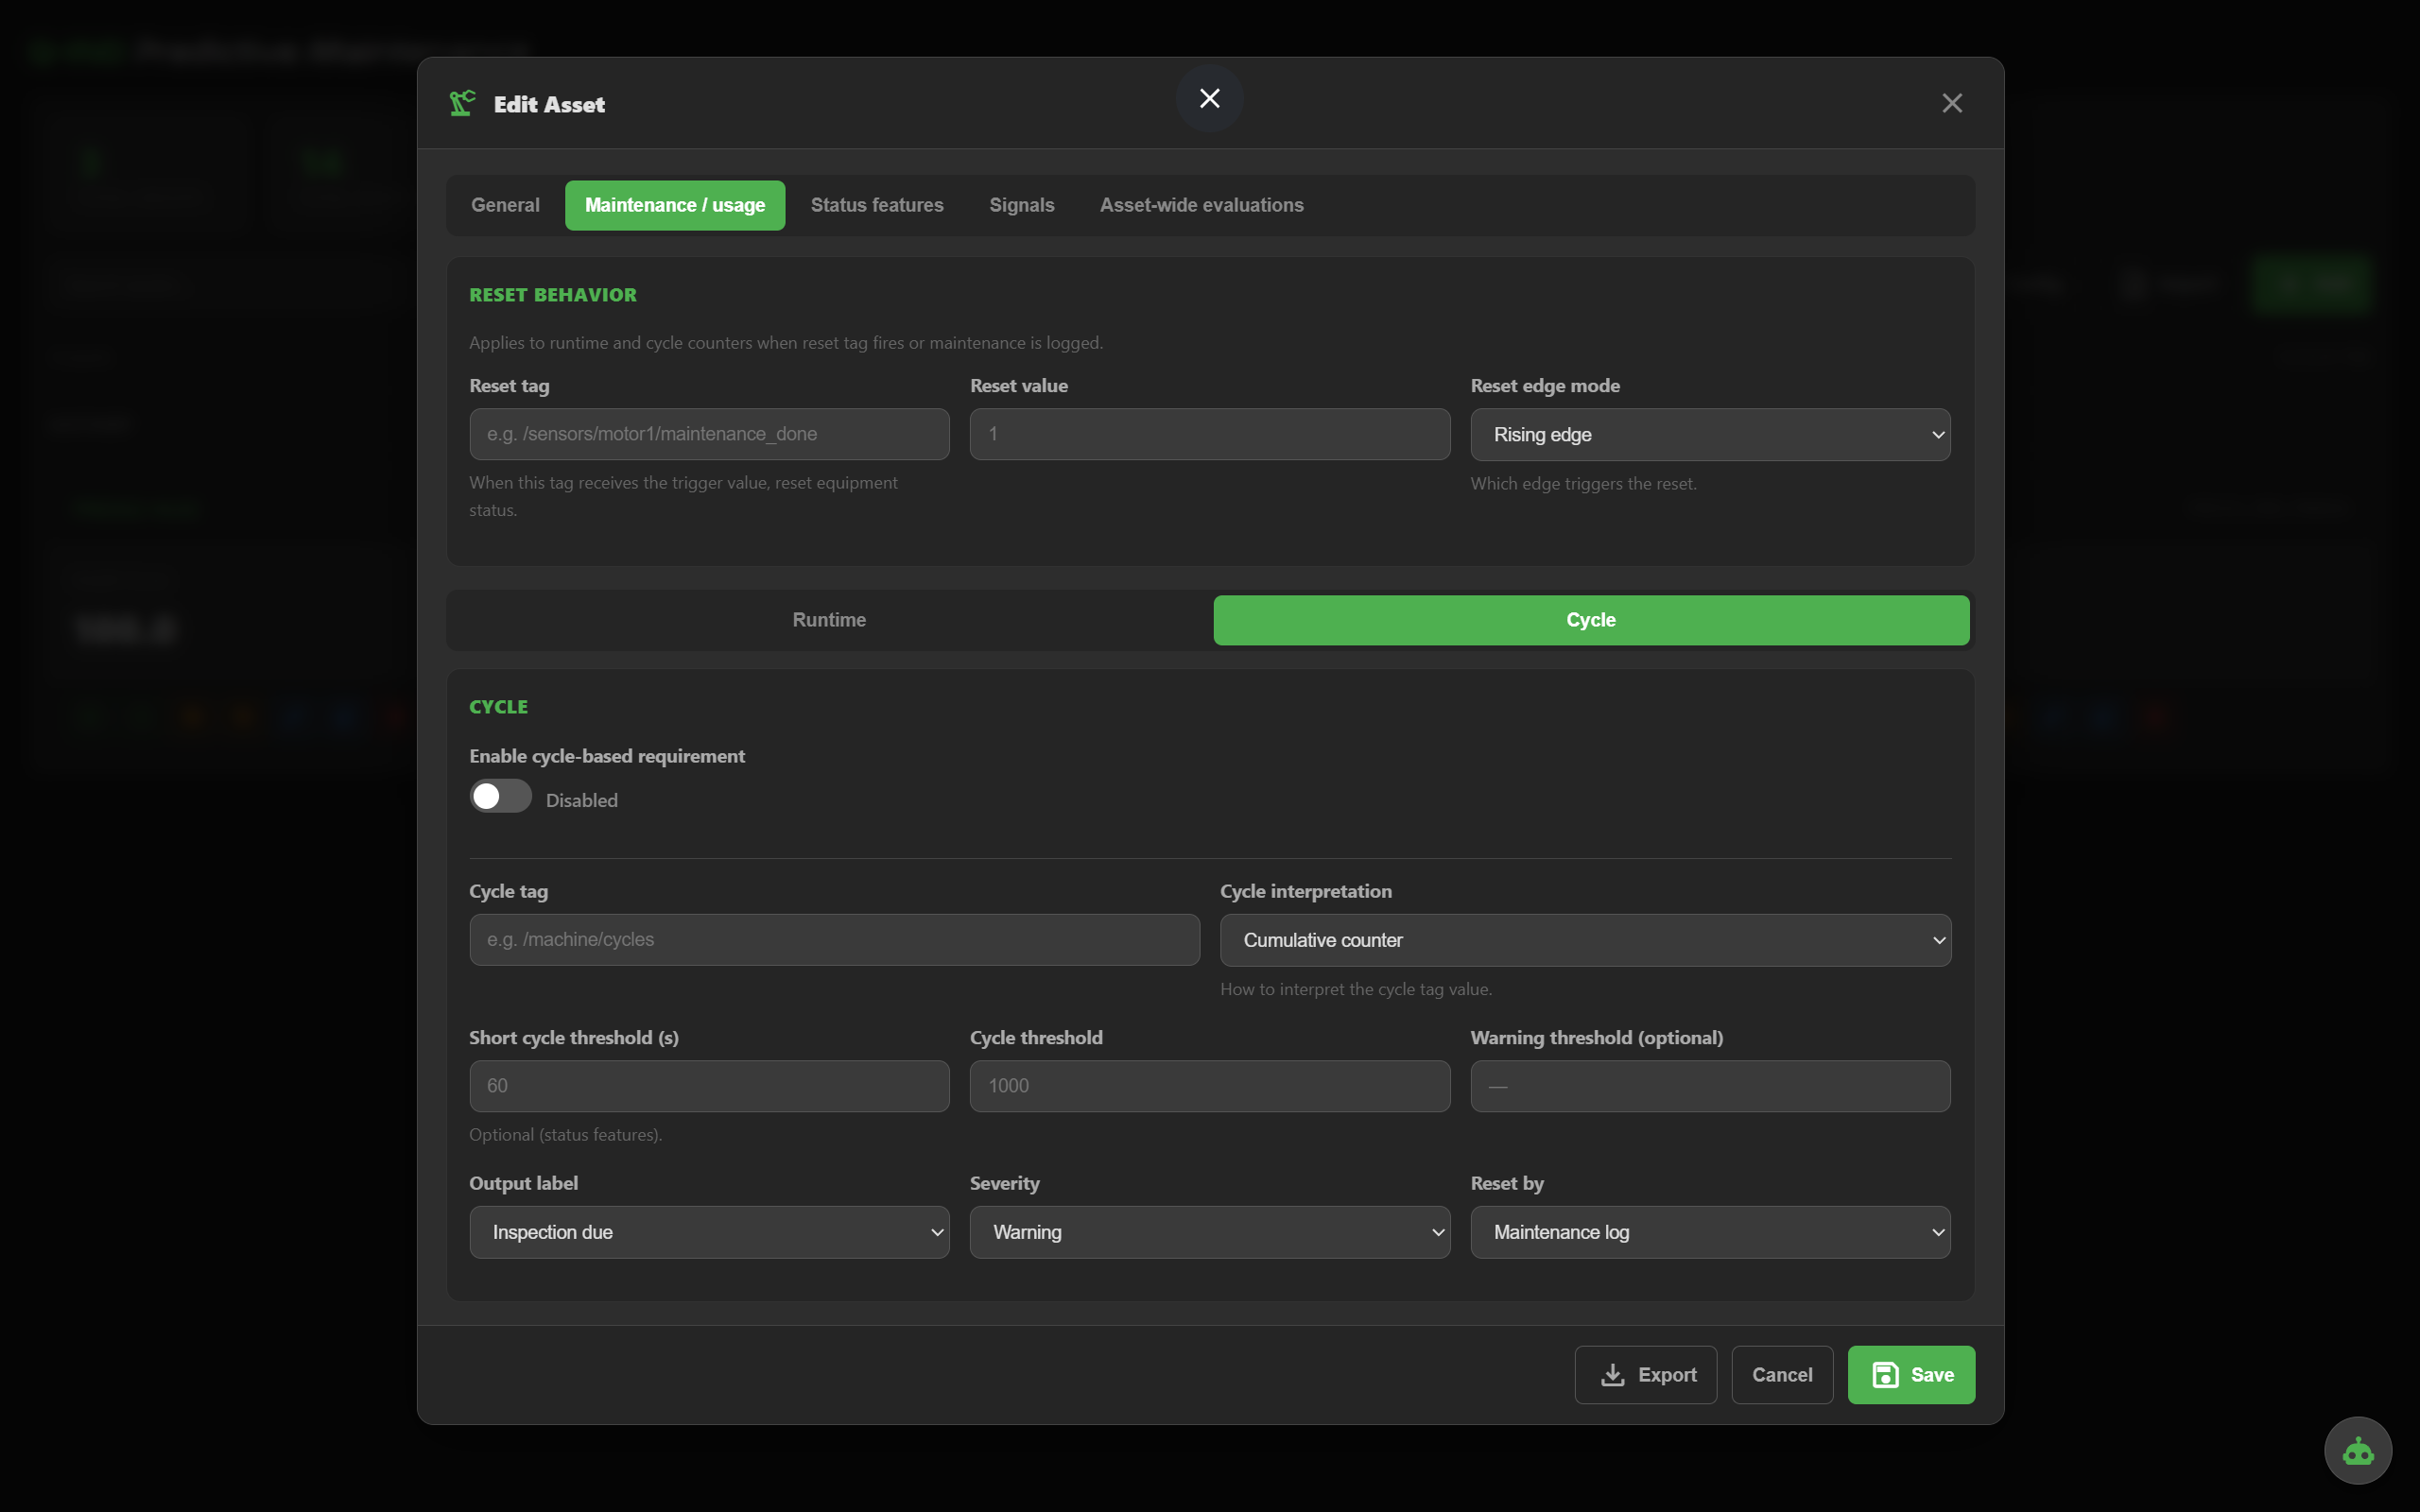Open the Output label dropdown
The image size is (2420, 1512).
pyautogui.click(x=709, y=1232)
